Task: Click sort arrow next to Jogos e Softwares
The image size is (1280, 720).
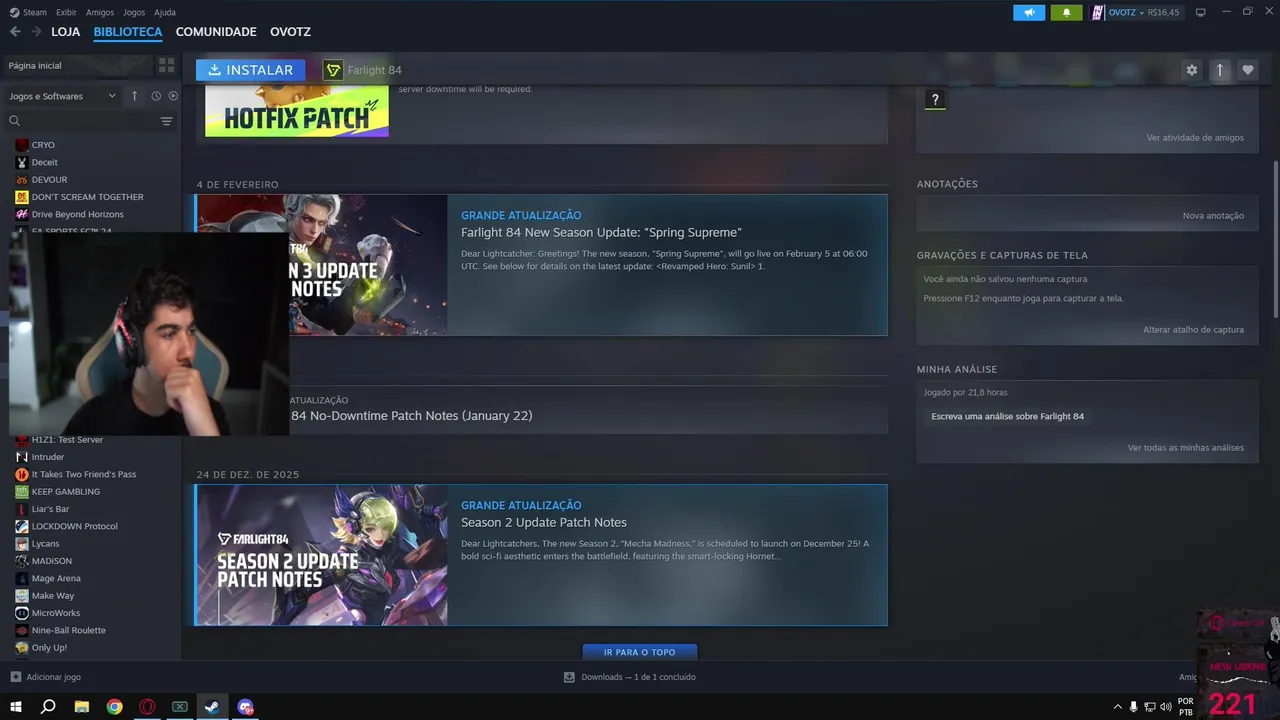Action: point(134,96)
